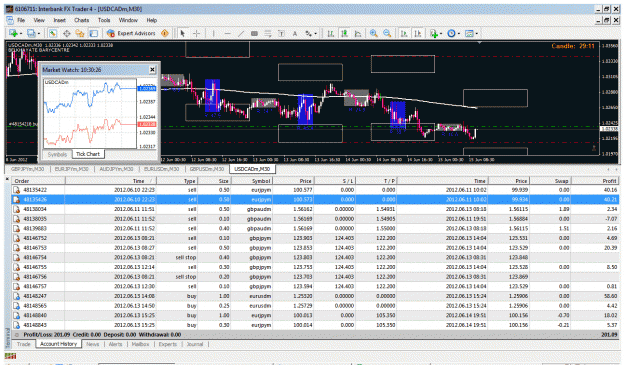
Task: Open the Navigator panel with star-folder icon
Action: tap(80, 33)
